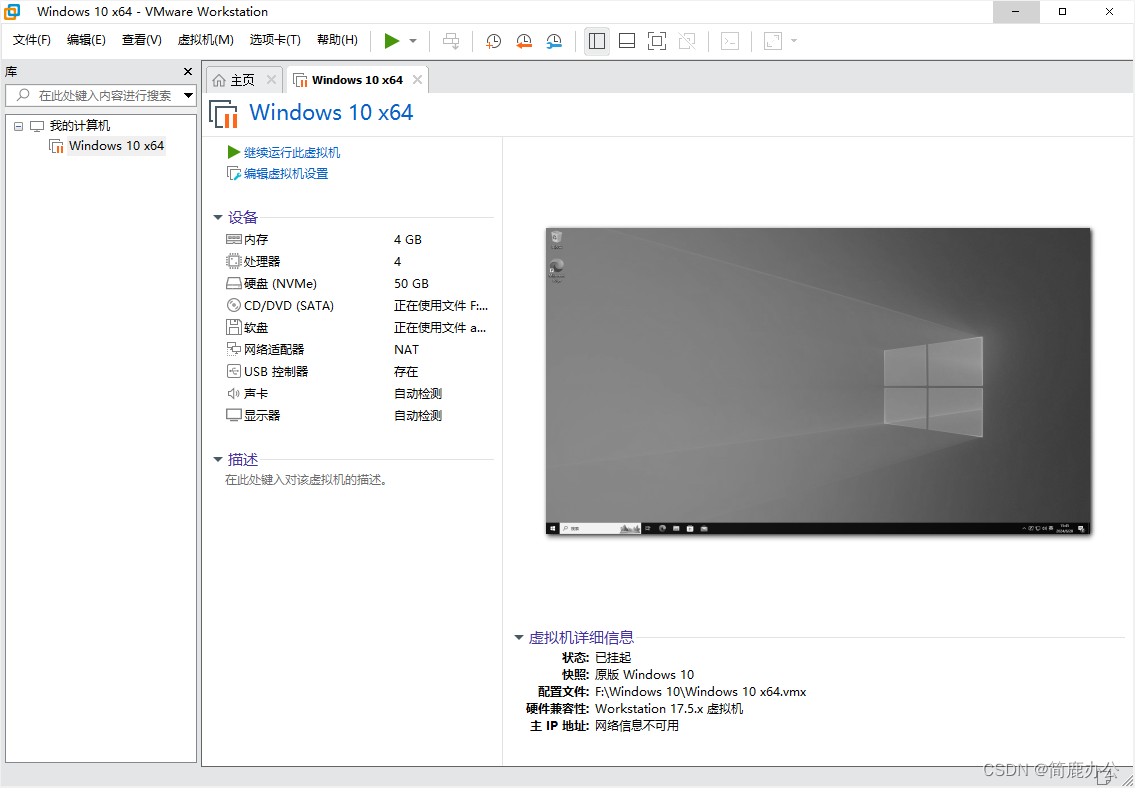Click the description text field 在此处键入对该虚拟机的描述
Image resolution: width=1135 pixels, height=788 pixels.
pos(306,480)
